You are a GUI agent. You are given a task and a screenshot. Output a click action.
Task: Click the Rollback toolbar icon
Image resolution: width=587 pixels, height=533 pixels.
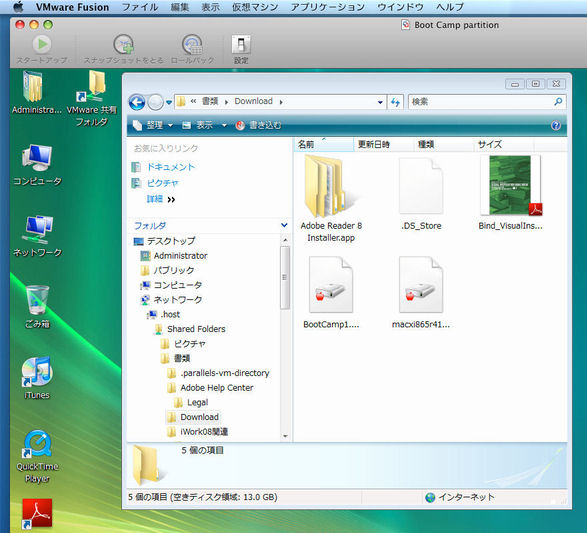coord(192,45)
